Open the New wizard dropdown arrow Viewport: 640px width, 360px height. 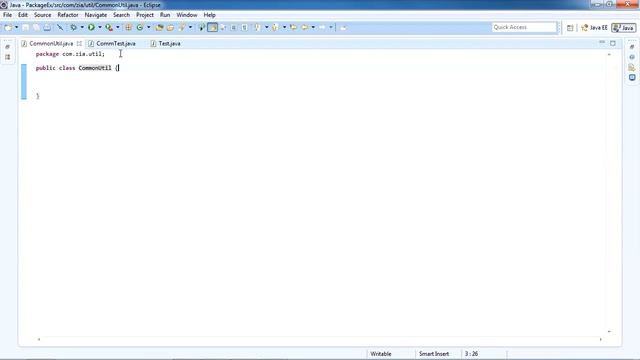click(x=16, y=27)
